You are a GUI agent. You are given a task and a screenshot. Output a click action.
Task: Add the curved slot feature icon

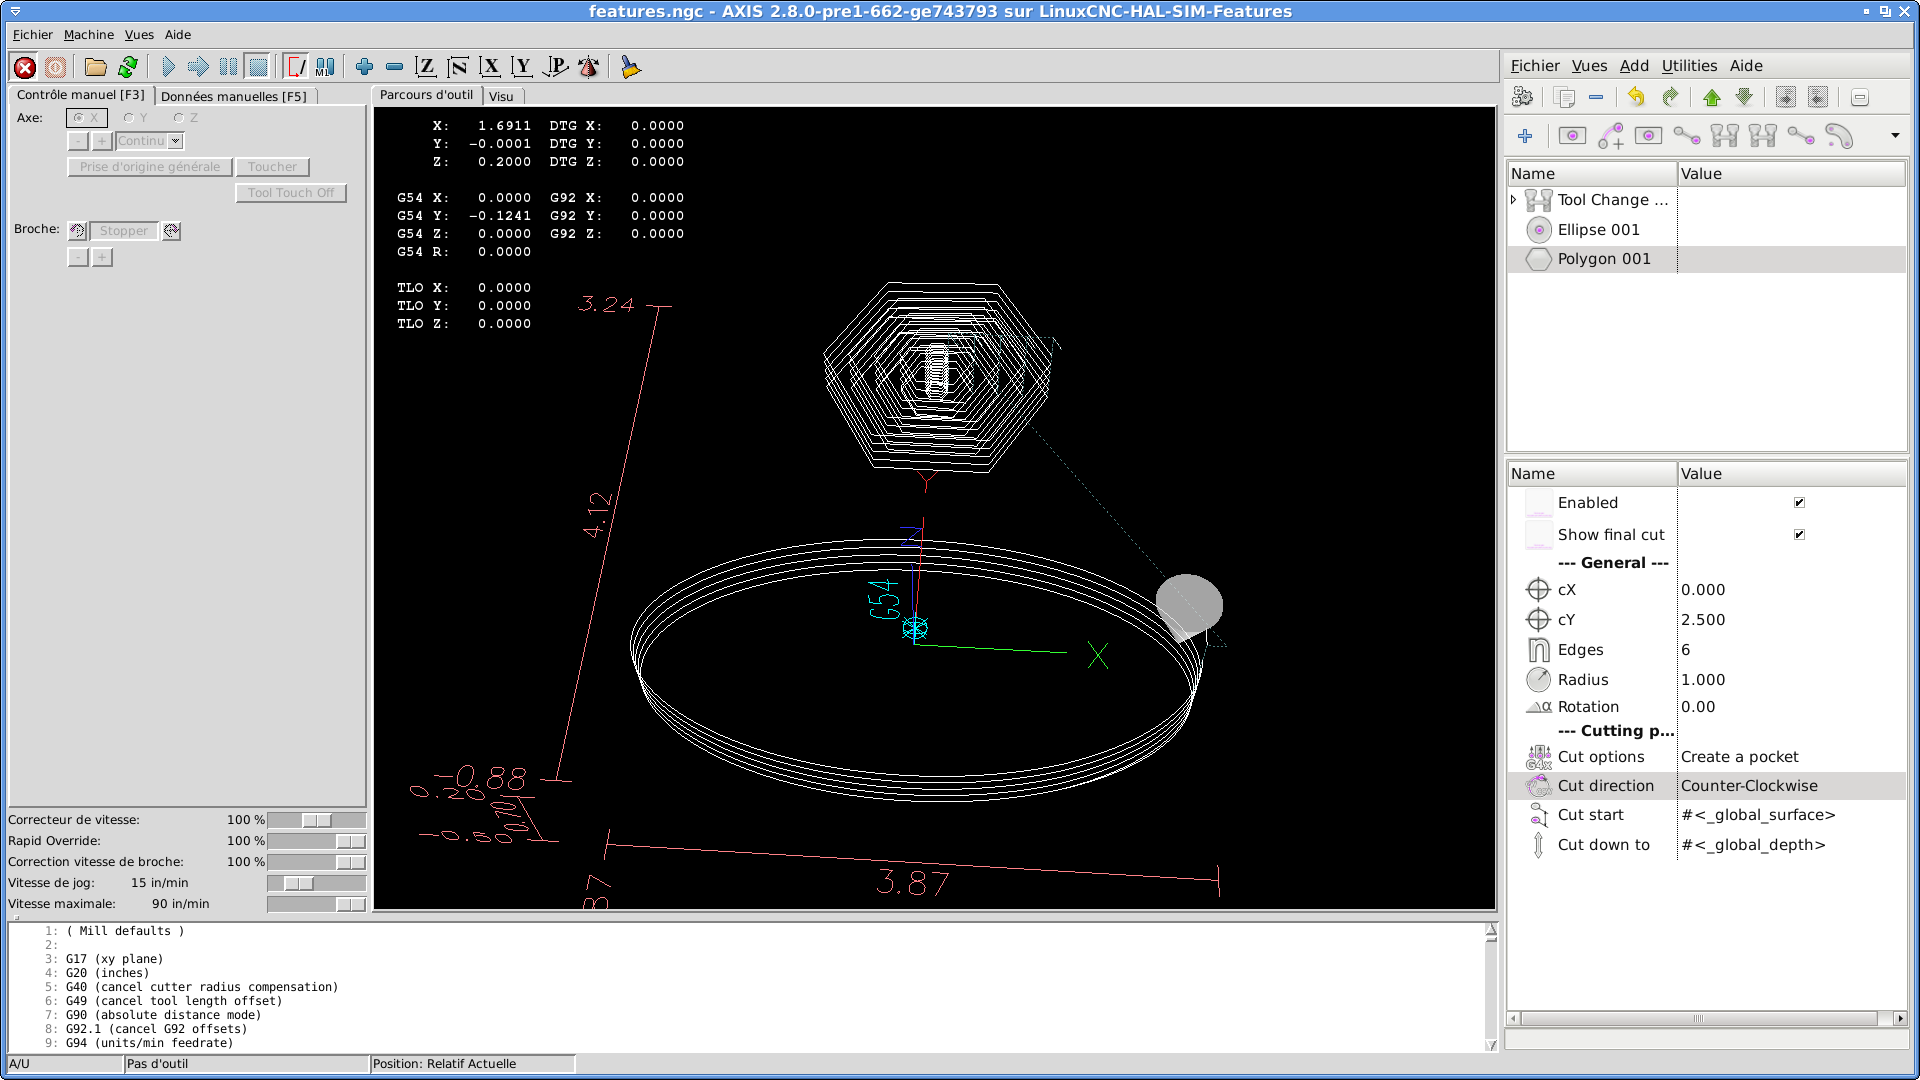point(1839,136)
